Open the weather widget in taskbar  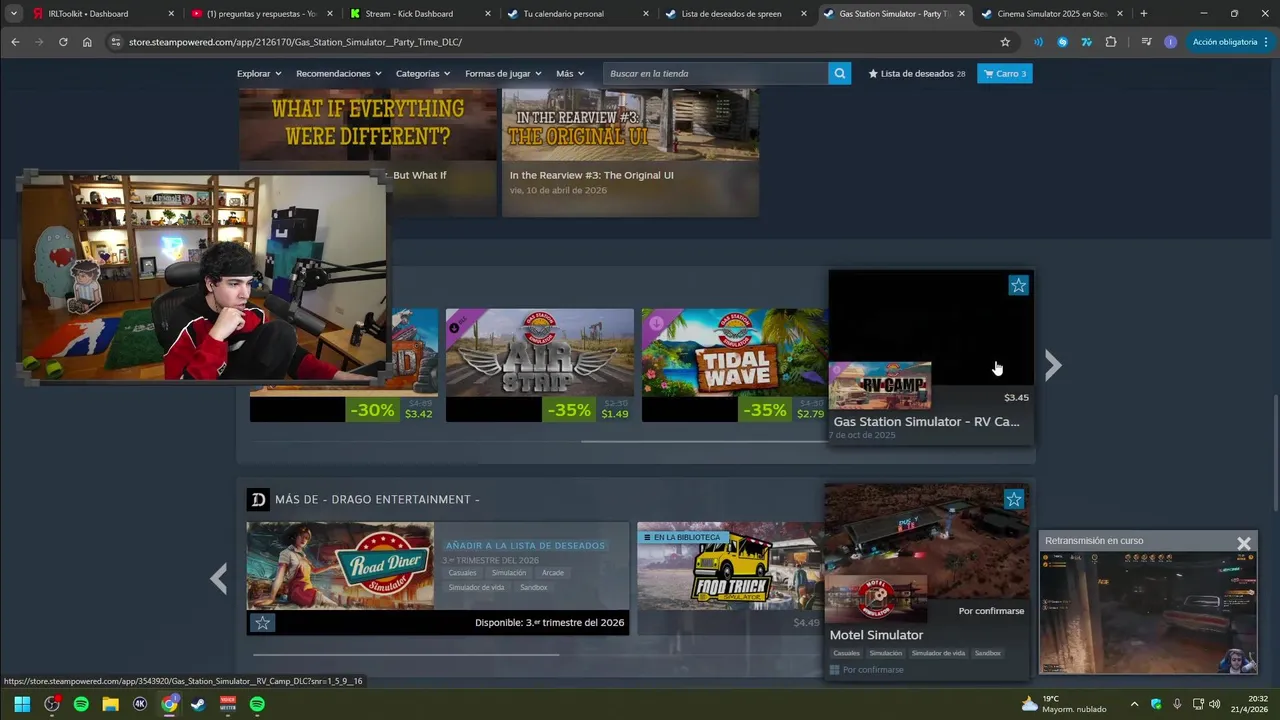(x=1063, y=704)
